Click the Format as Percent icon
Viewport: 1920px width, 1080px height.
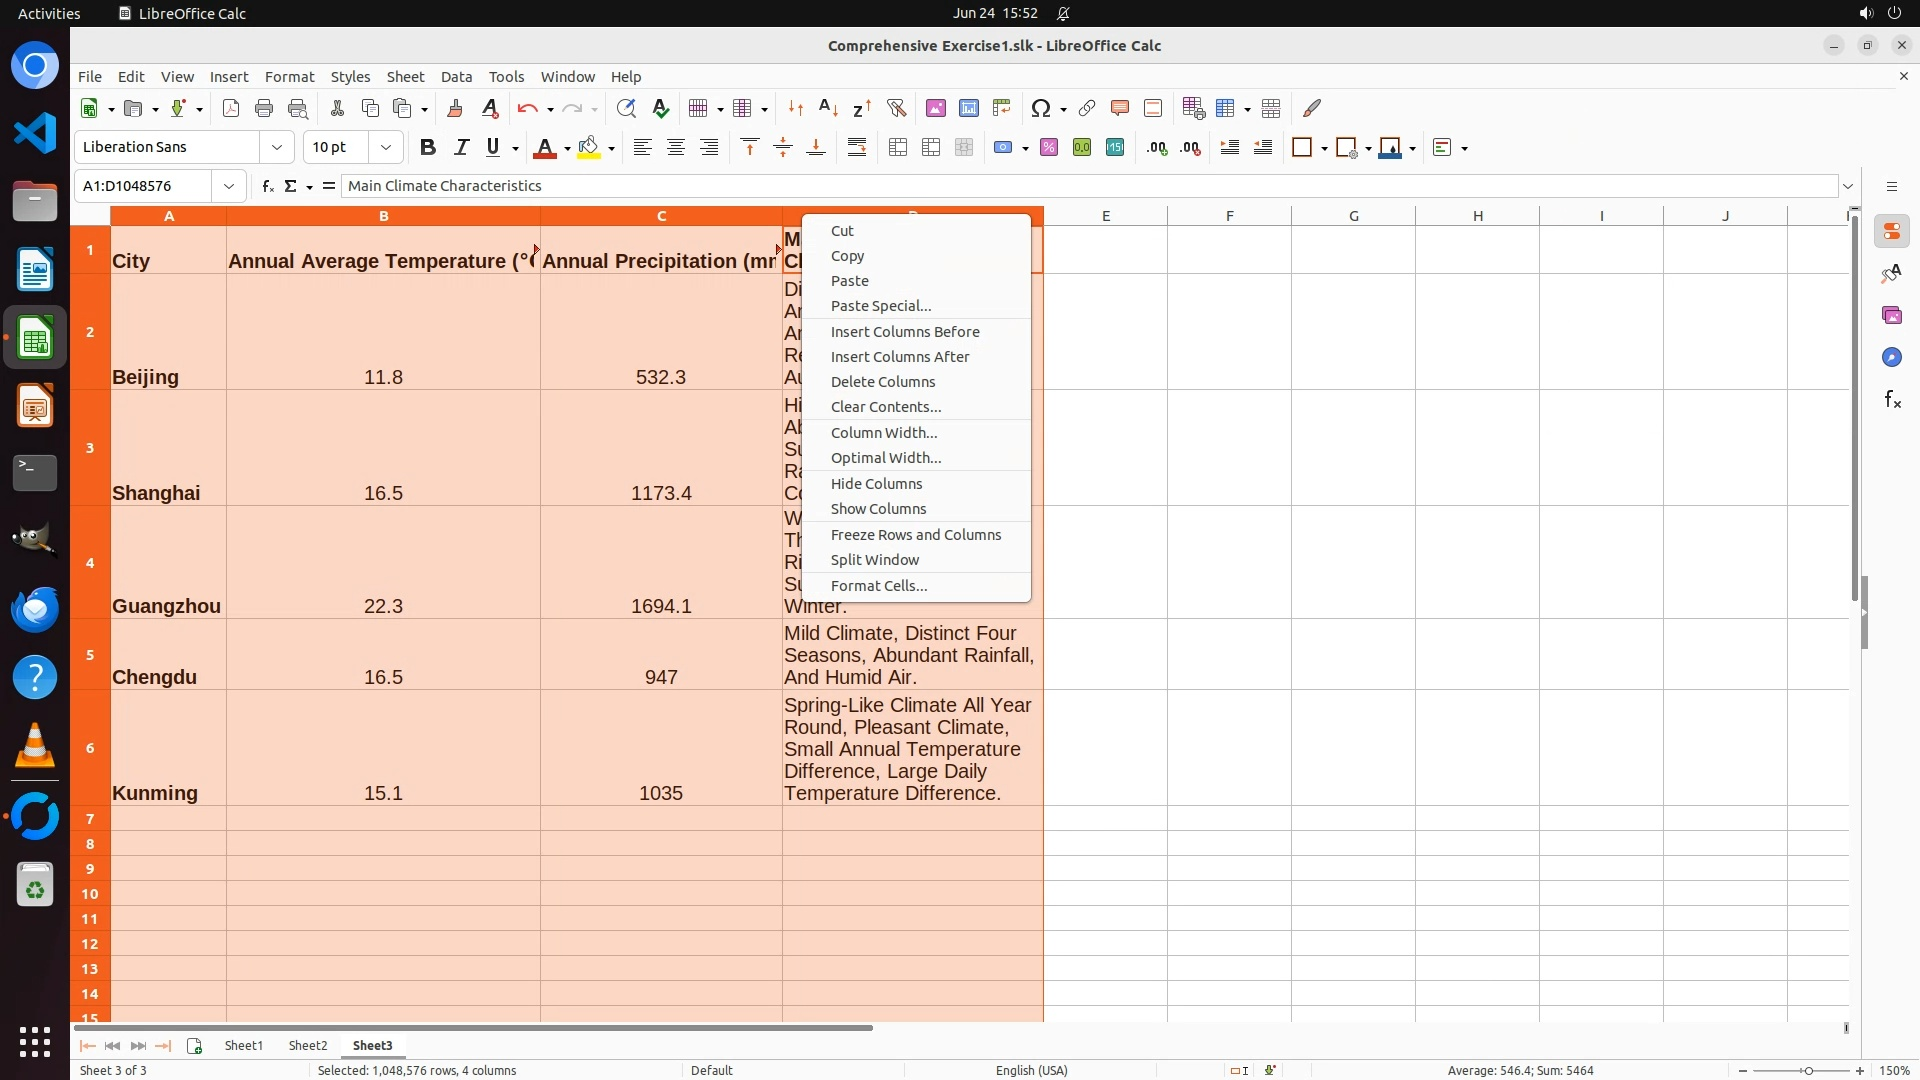pos(1049,147)
